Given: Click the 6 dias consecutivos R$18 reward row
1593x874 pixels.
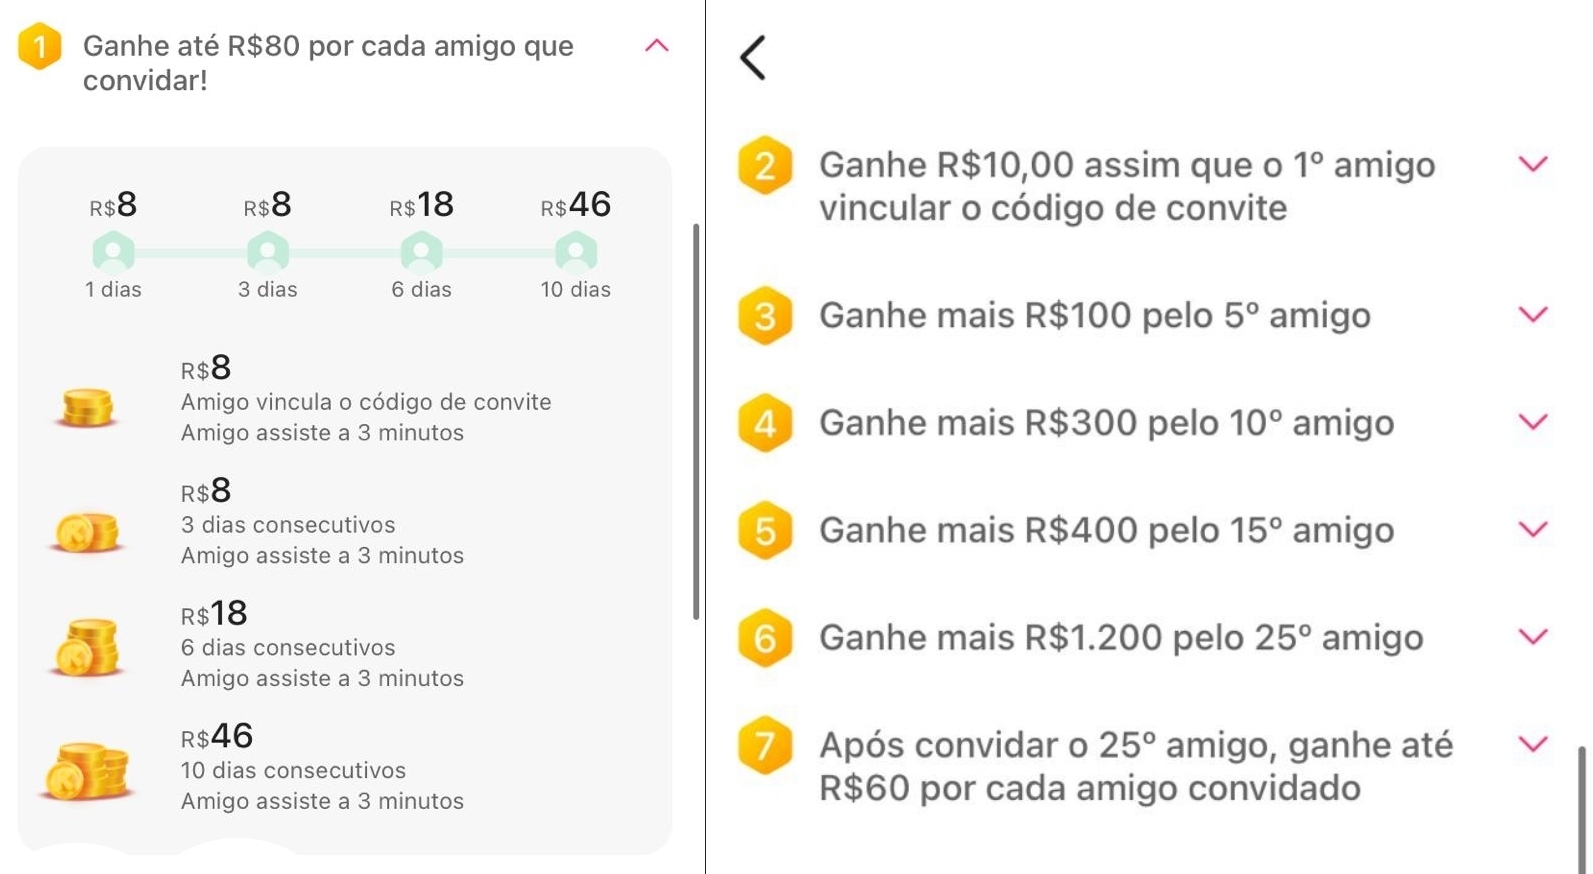Looking at the screenshot, I should point(344,645).
